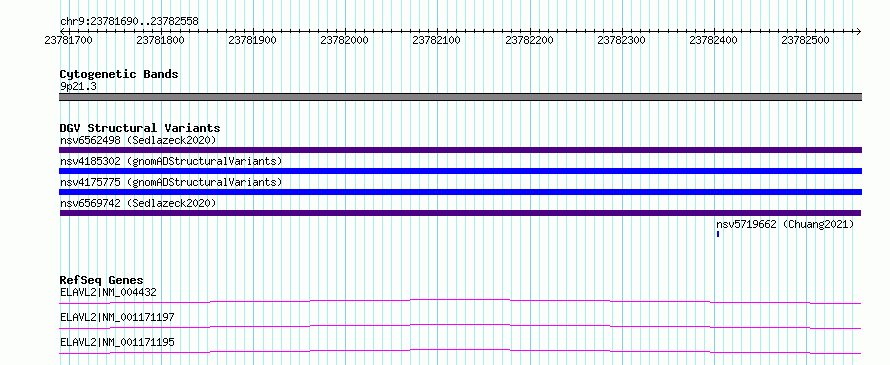Open variant label nsv4175775 (gnomADStructuralVariants)
The width and height of the screenshot is (890, 365).
[171, 182]
